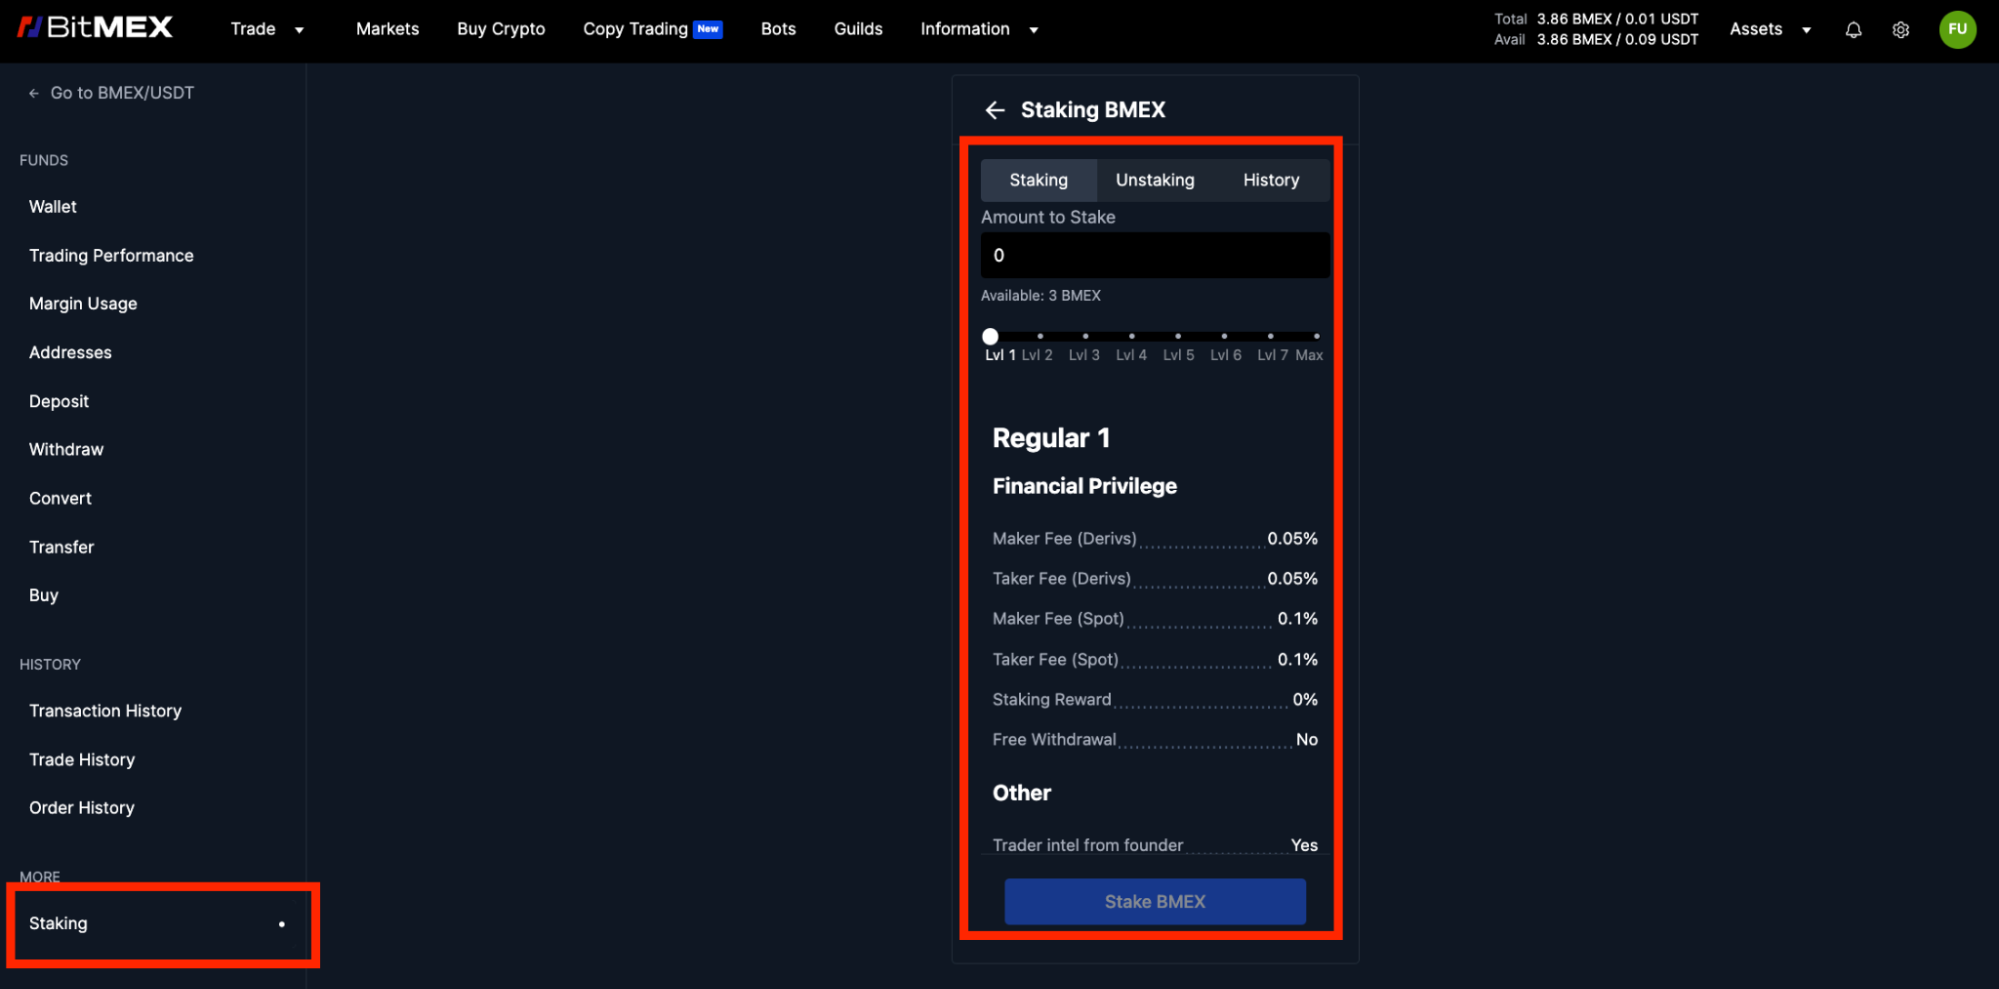Click the staking level slider handle
This screenshot has width=1999, height=989.
point(990,336)
